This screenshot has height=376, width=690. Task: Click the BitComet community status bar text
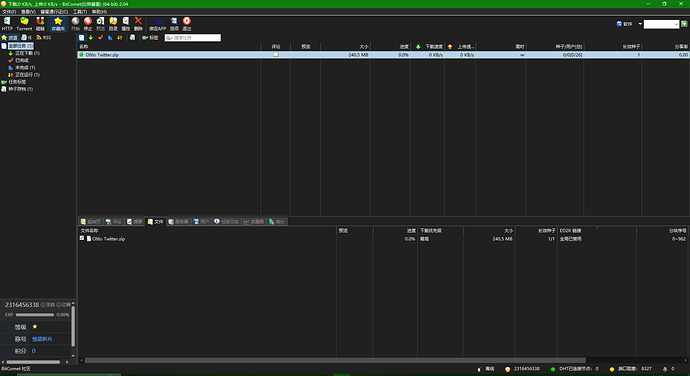(x=16, y=369)
